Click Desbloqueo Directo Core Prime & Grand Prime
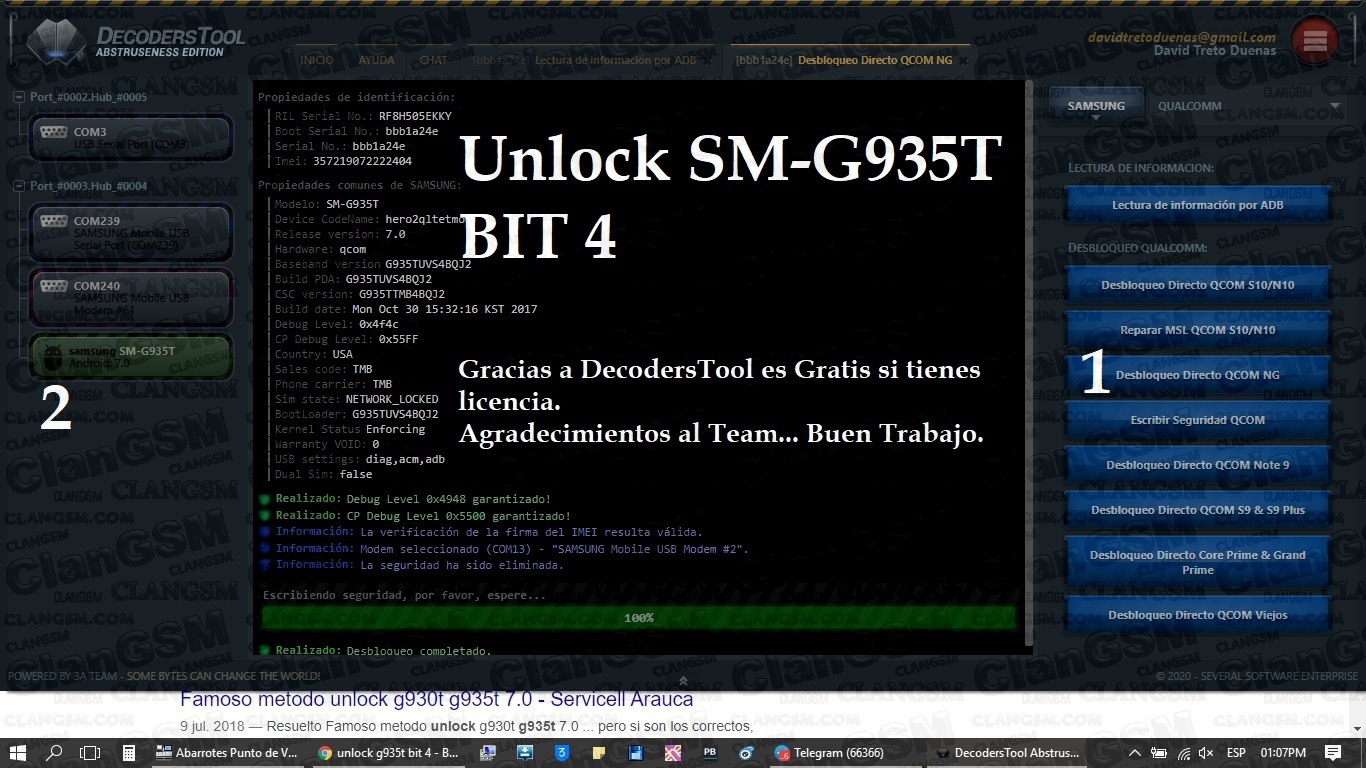Screen dimensions: 1366x768 pyautogui.click(x=1197, y=562)
